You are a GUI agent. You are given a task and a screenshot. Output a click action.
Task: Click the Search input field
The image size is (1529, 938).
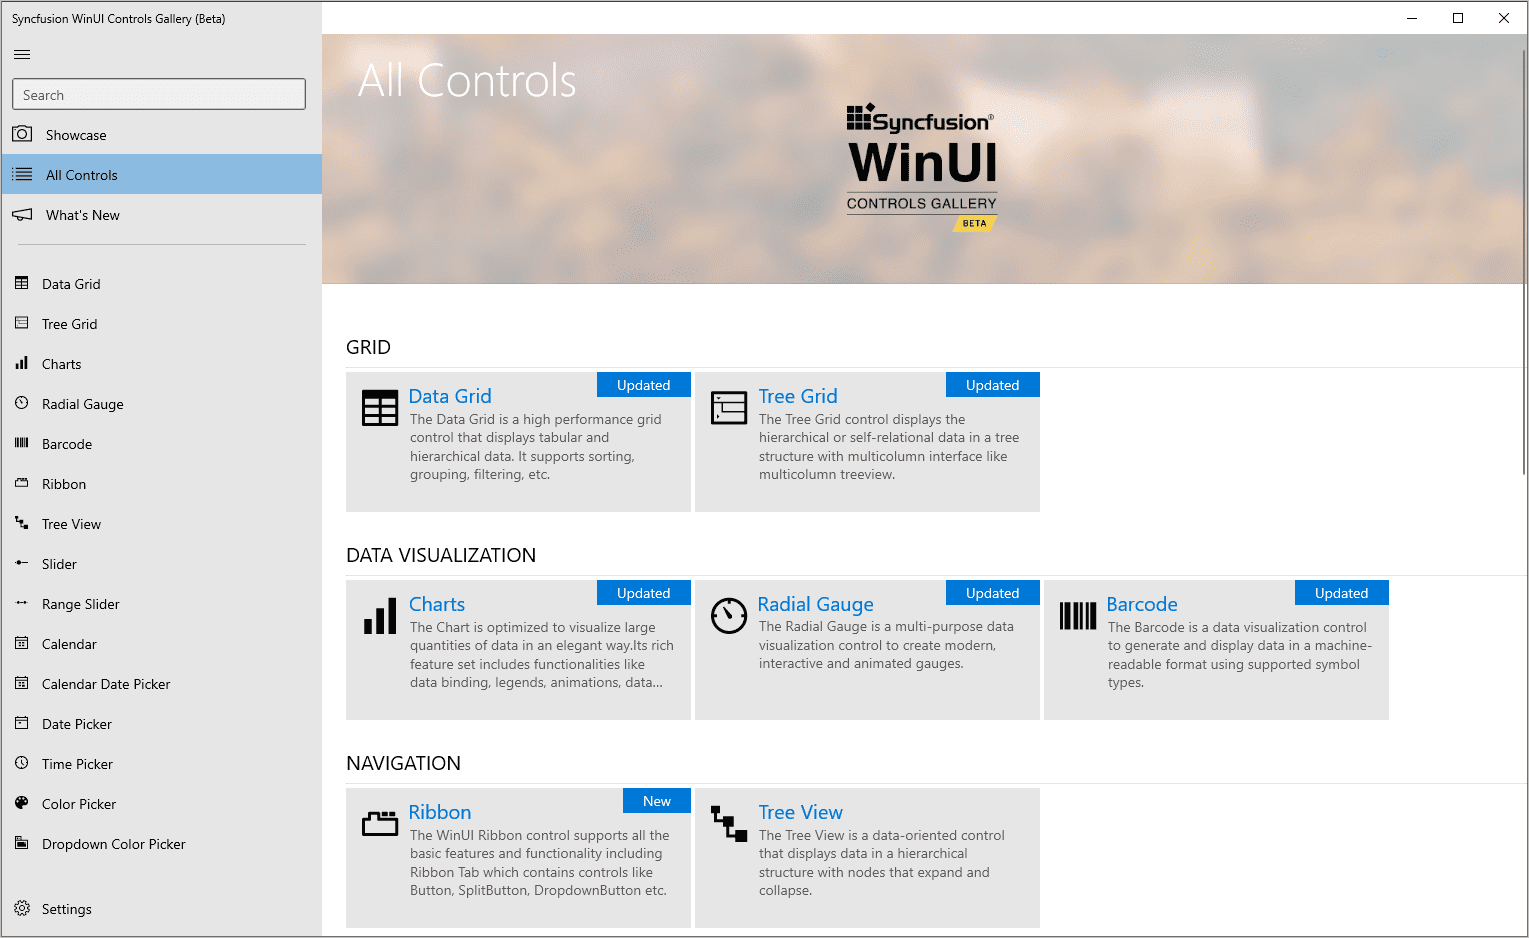(159, 95)
